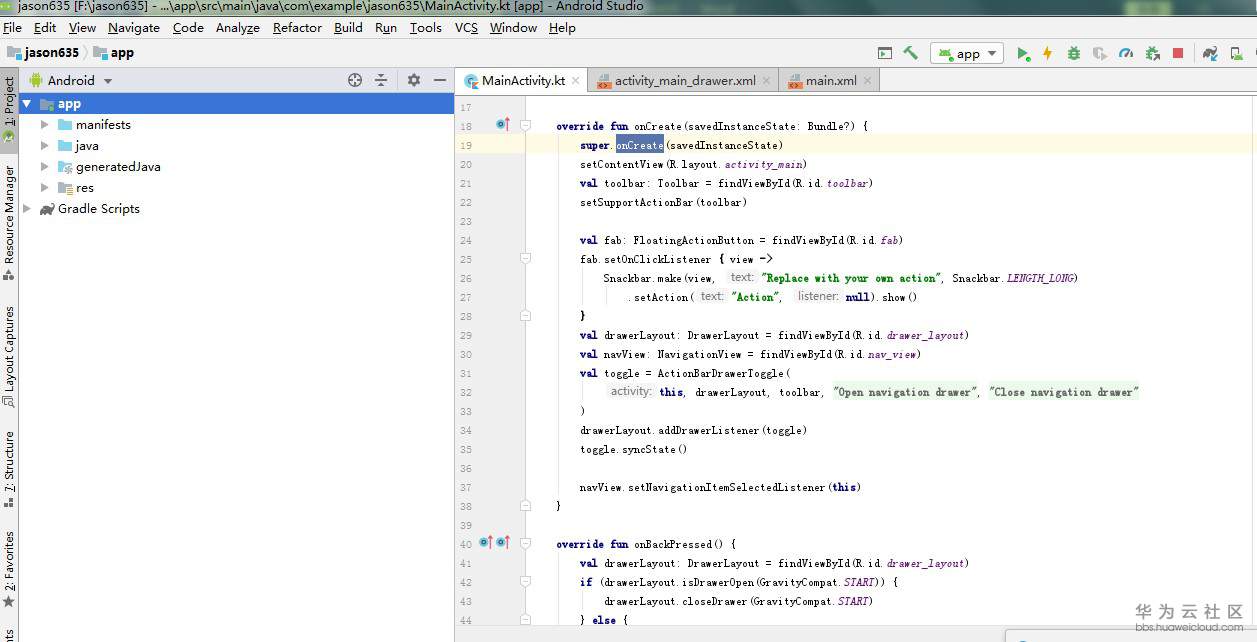The height and width of the screenshot is (642, 1257).
Task: Open Project panel settings gear
Action: (414, 80)
